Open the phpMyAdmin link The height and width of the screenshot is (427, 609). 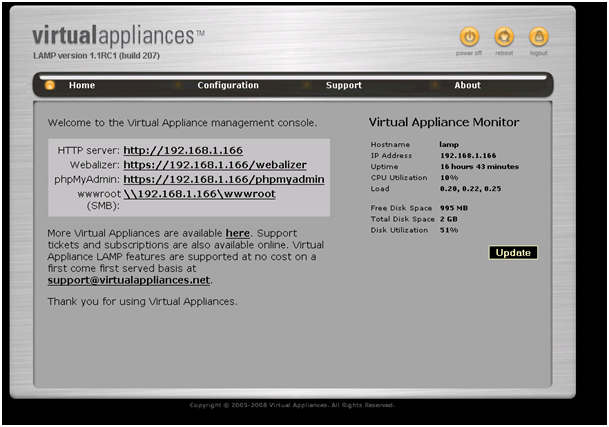[x=224, y=179]
